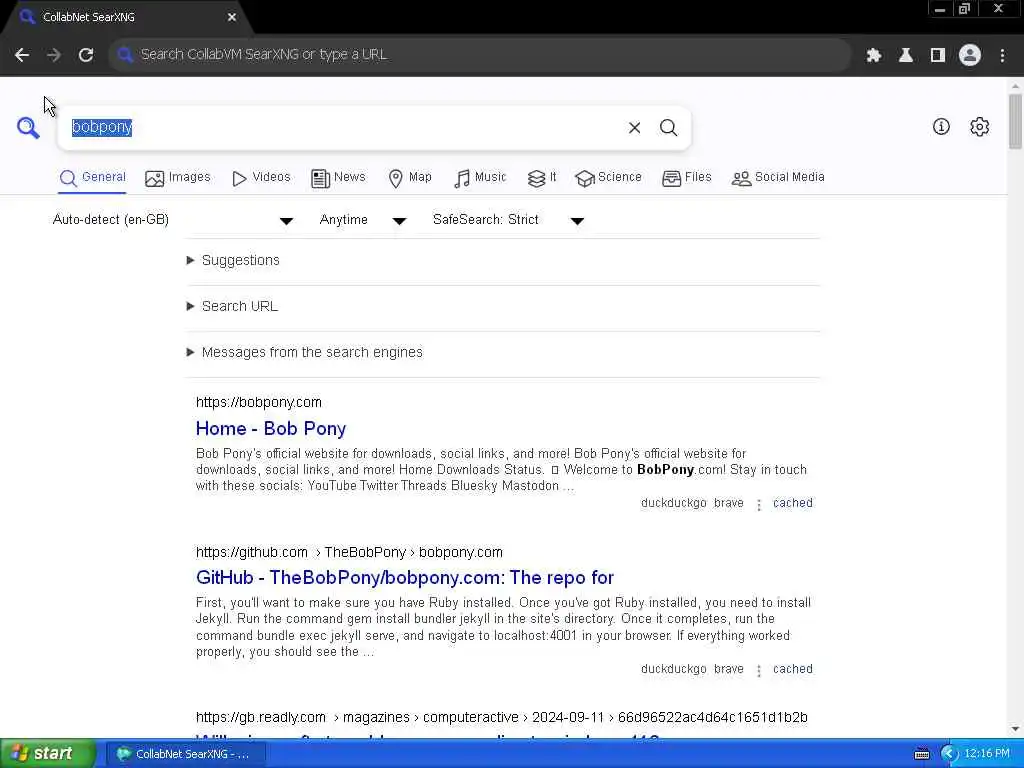Viewport: 1024px width, 768px height.
Task: Open the Home - Bob Pony result
Action: 270,429
